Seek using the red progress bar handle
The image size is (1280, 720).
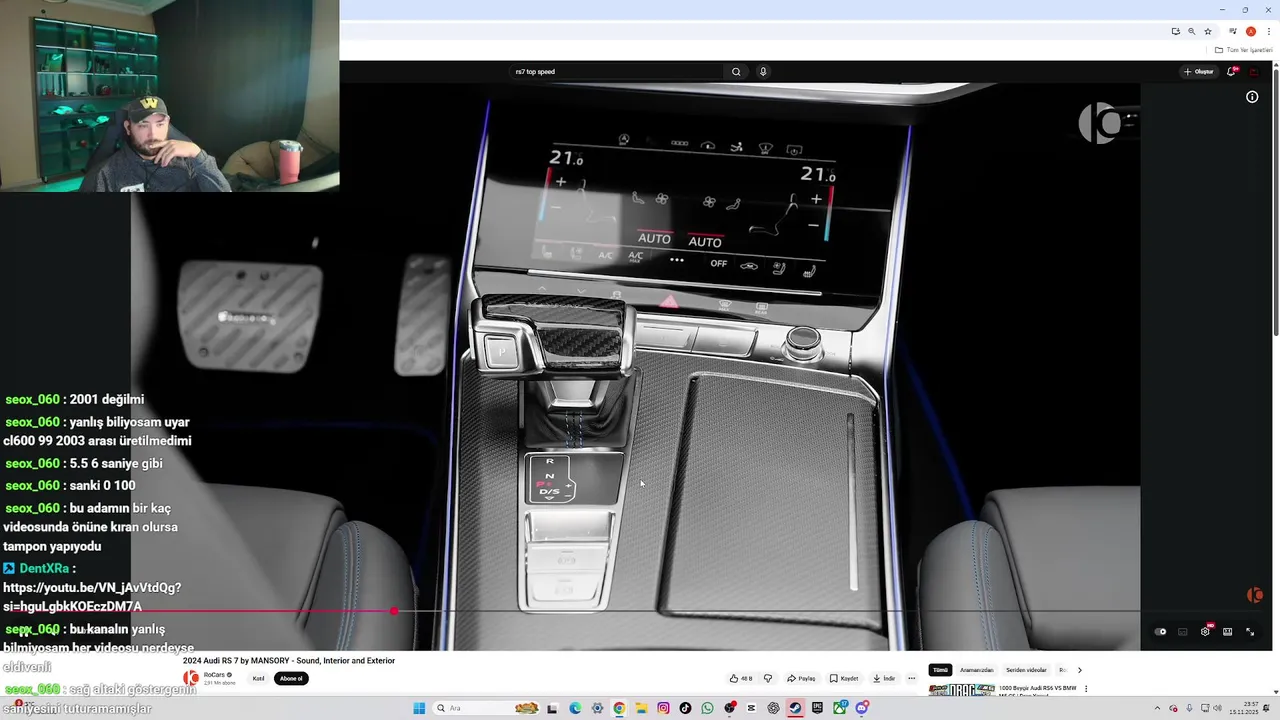coord(394,611)
